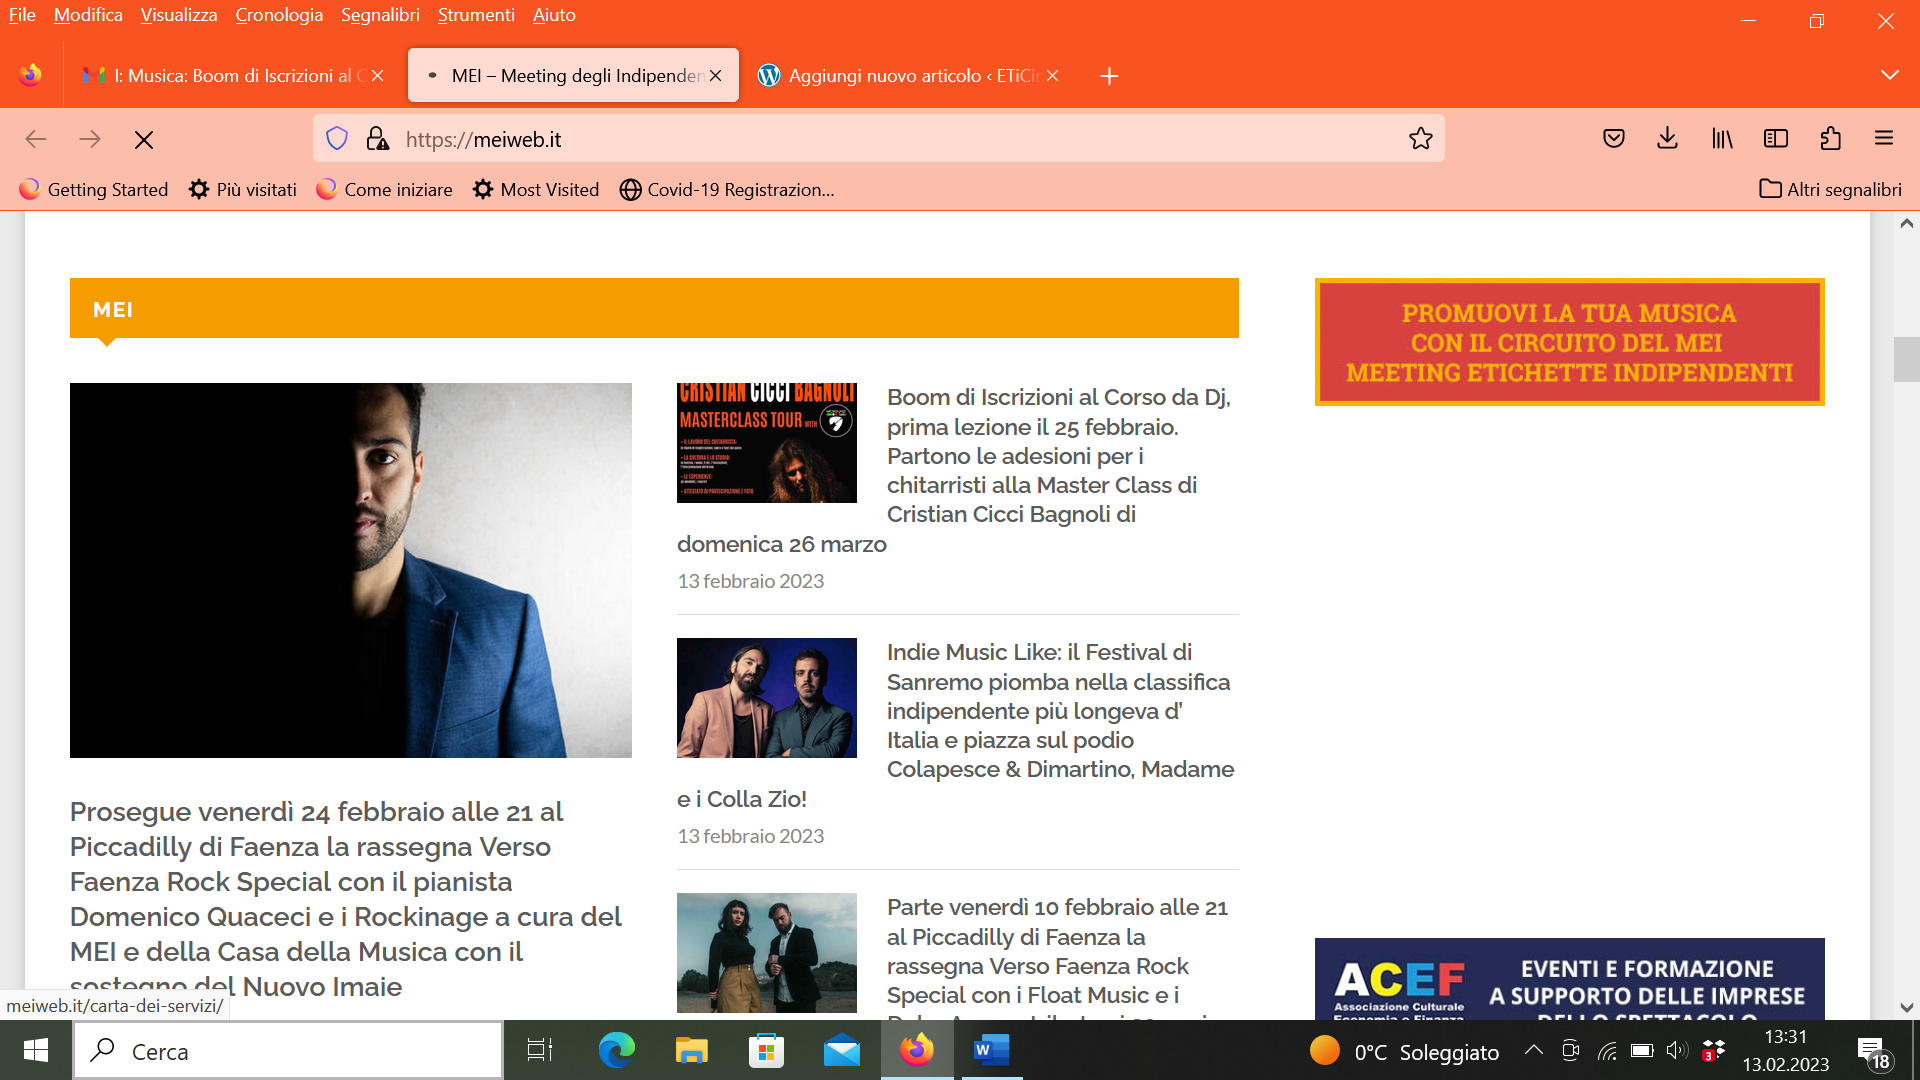Open Most Visited bookmark folder

coord(536,190)
